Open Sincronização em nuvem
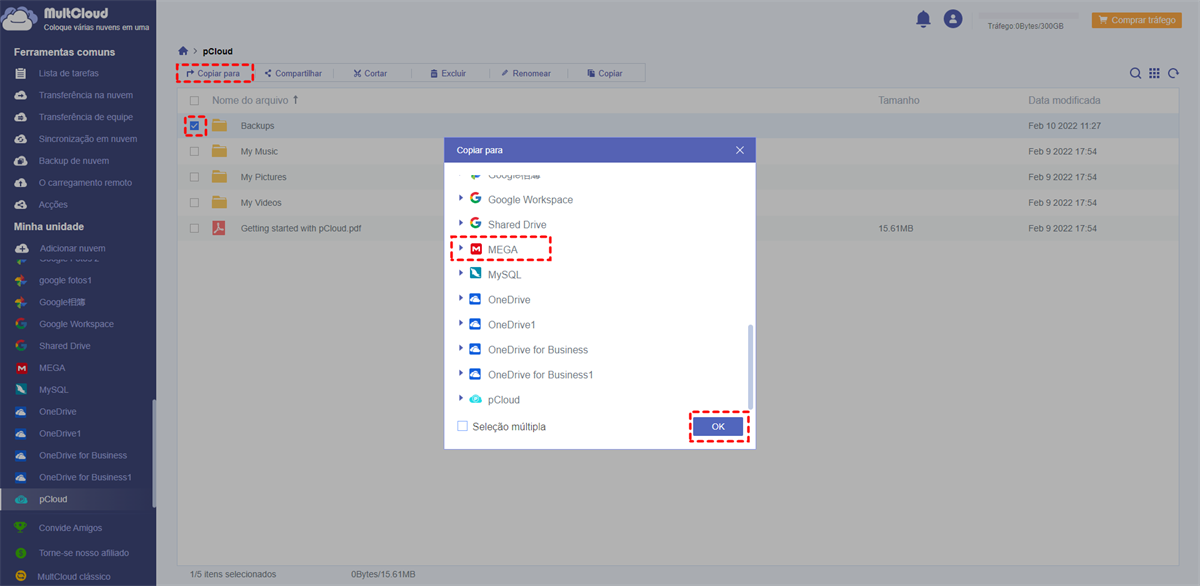 click(x=87, y=139)
